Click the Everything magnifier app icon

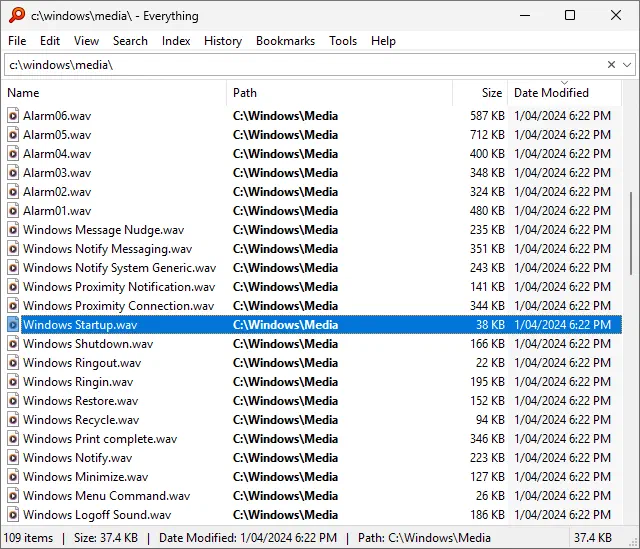(x=17, y=16)
